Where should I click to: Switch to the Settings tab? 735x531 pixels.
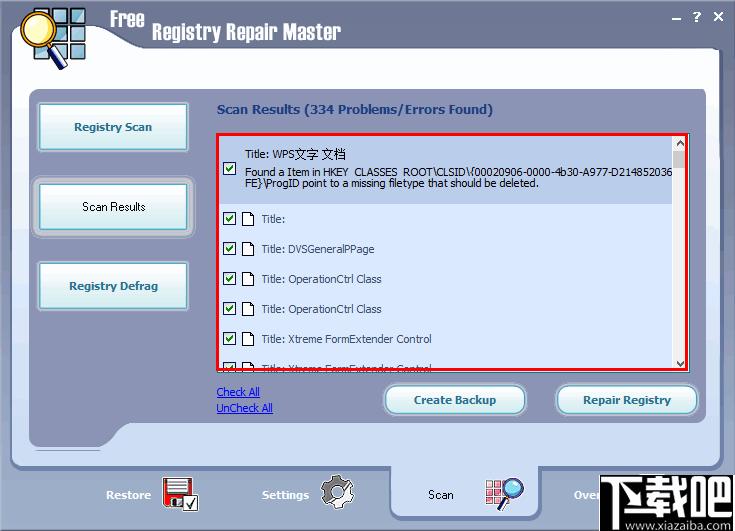tap(285, 495)
